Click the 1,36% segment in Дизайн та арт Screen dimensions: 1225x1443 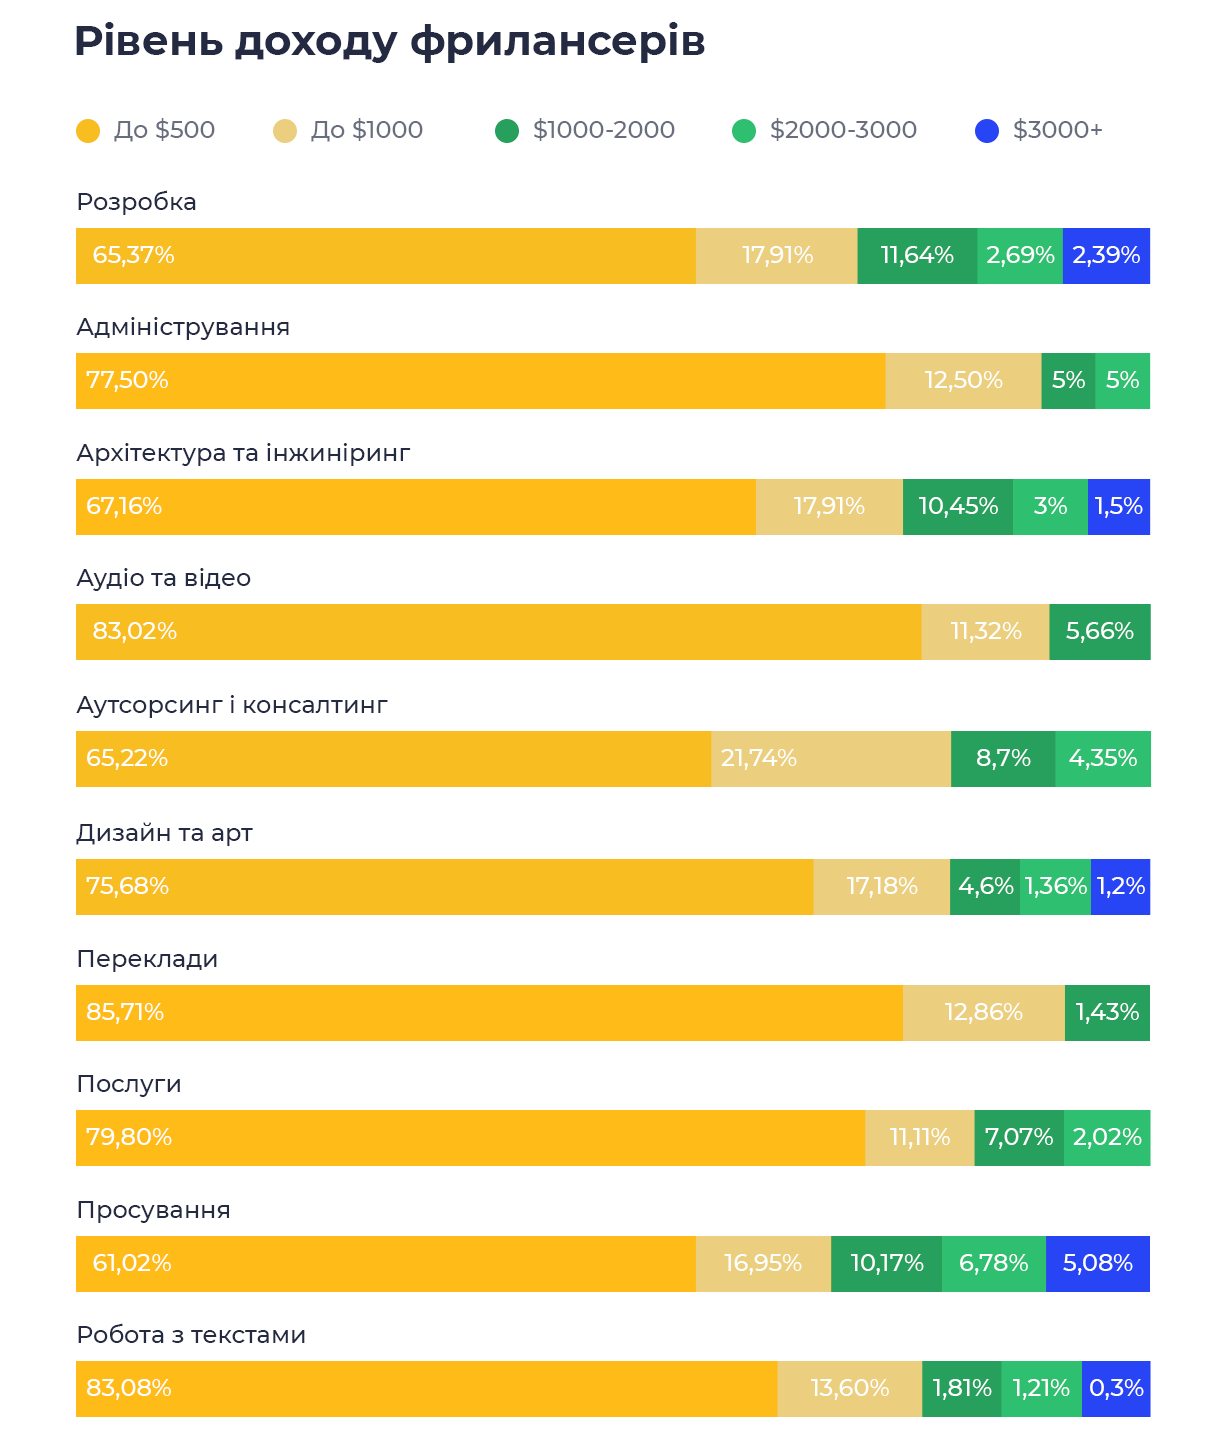1055,887
